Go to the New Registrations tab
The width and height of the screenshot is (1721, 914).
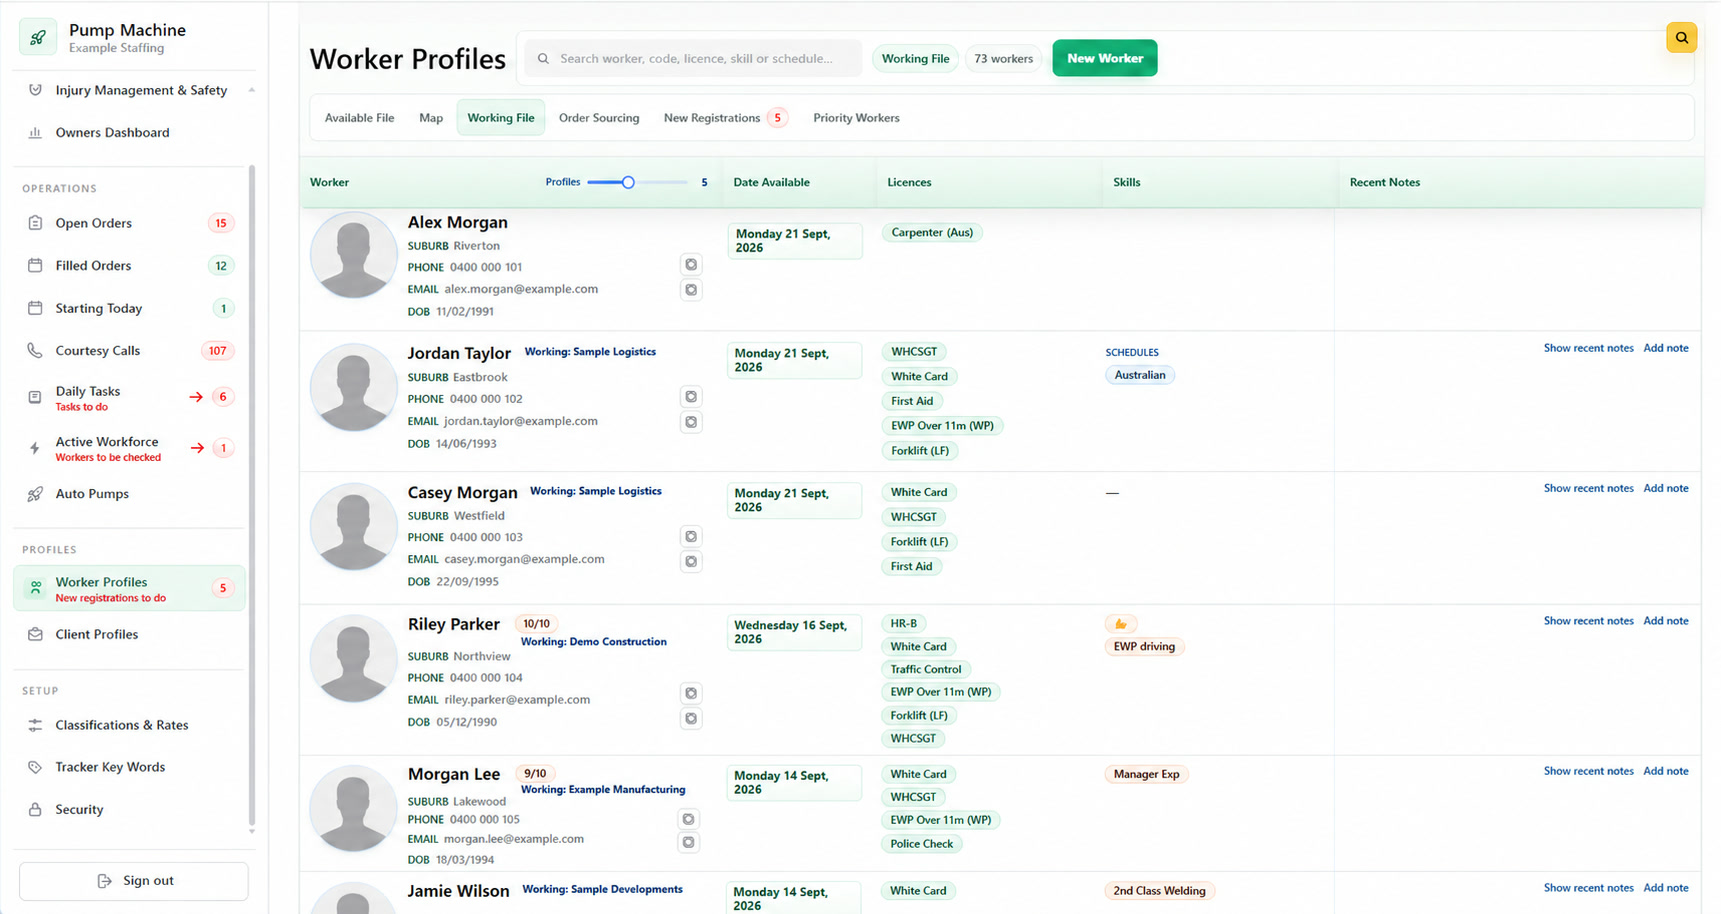click(x=725, y=118)
